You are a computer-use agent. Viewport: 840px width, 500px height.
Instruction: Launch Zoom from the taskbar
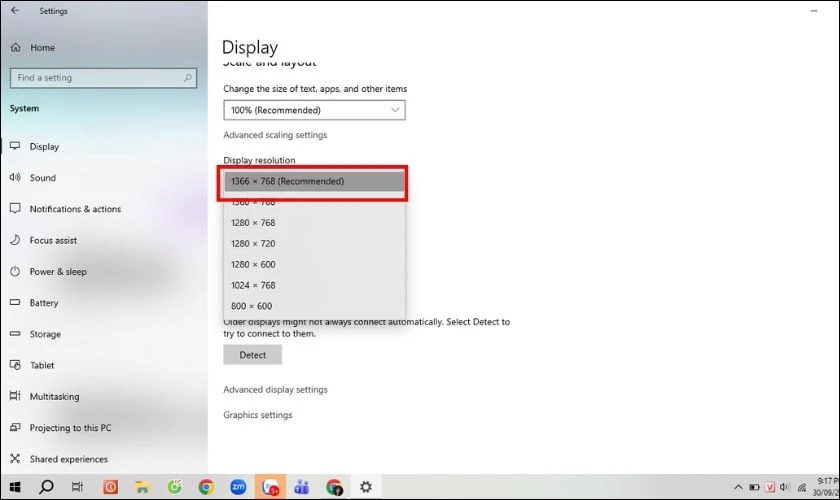click(x=238, y=487)
